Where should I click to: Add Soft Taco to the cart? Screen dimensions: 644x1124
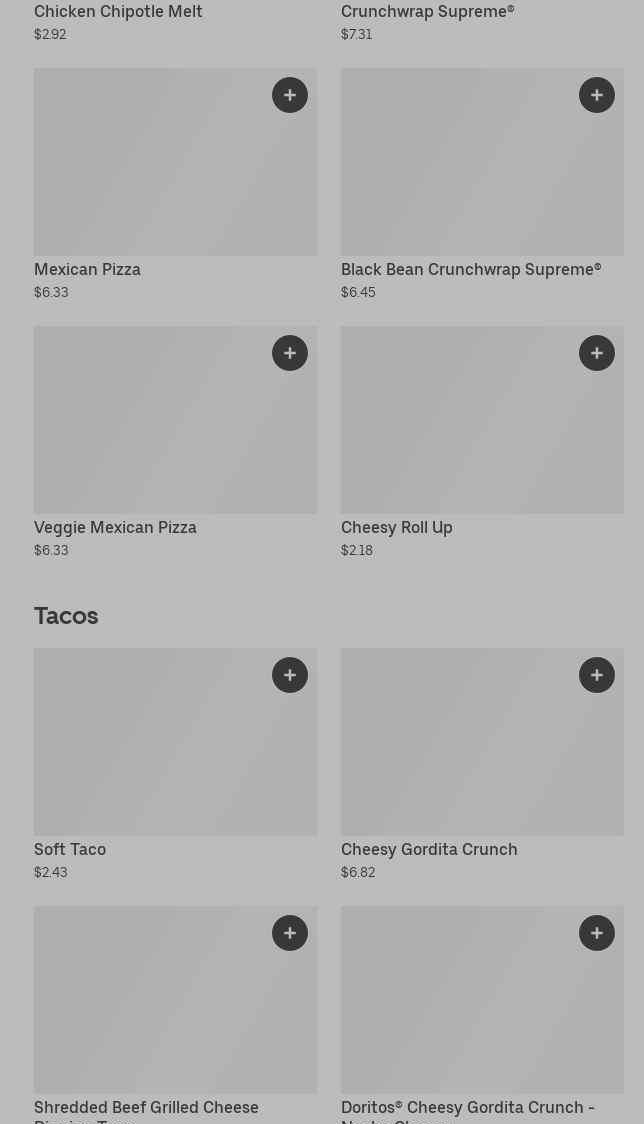pyautogui.click(x=290, y=675)
